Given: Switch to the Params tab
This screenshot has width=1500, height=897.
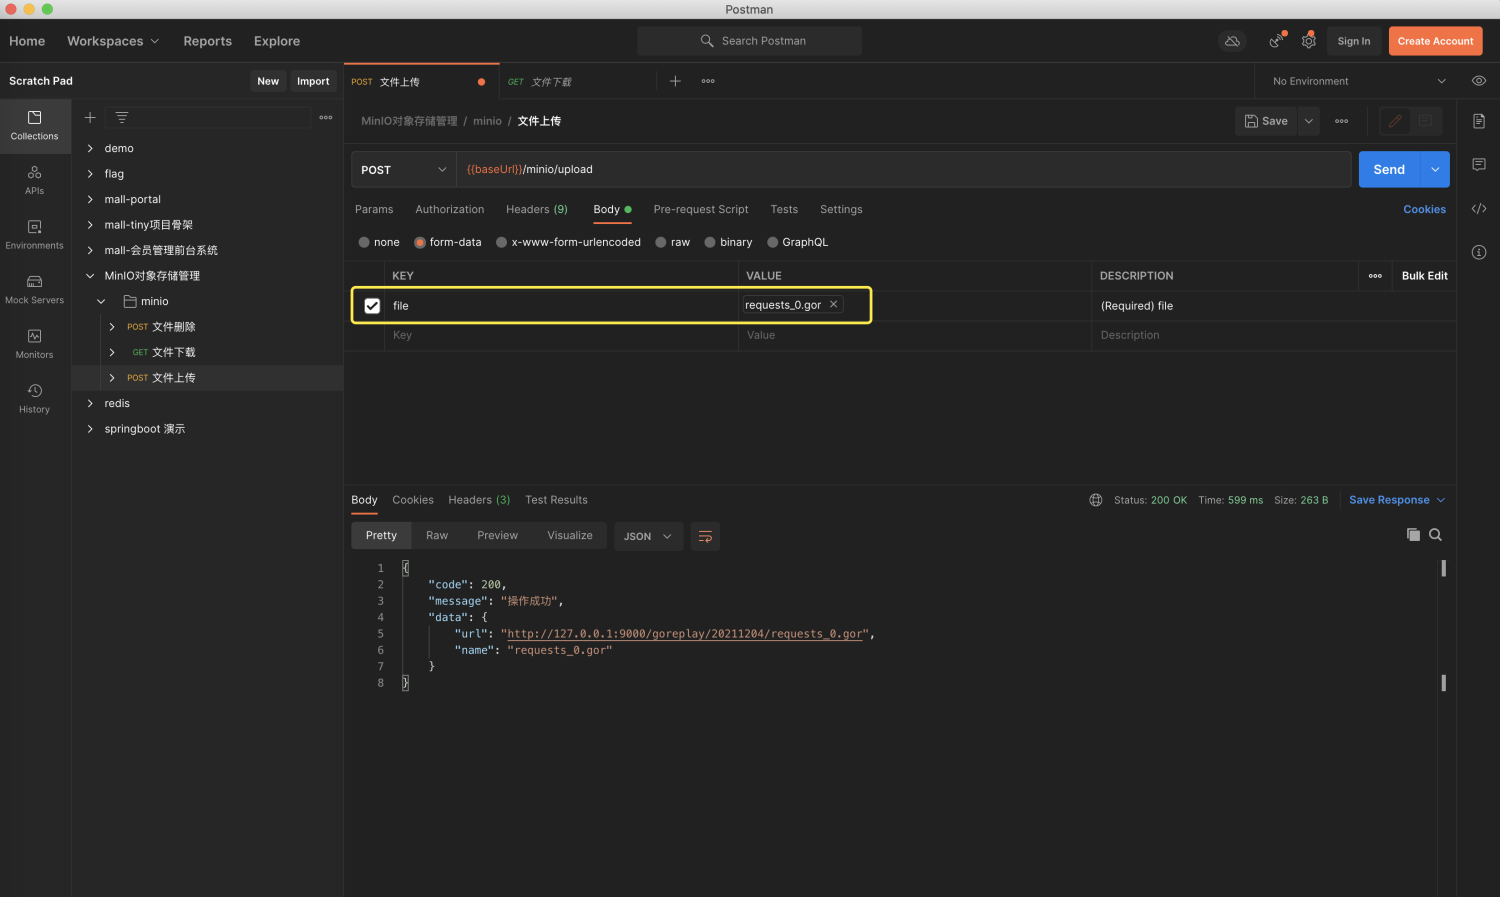Looking at the screenshot, I should pos(374,209).
